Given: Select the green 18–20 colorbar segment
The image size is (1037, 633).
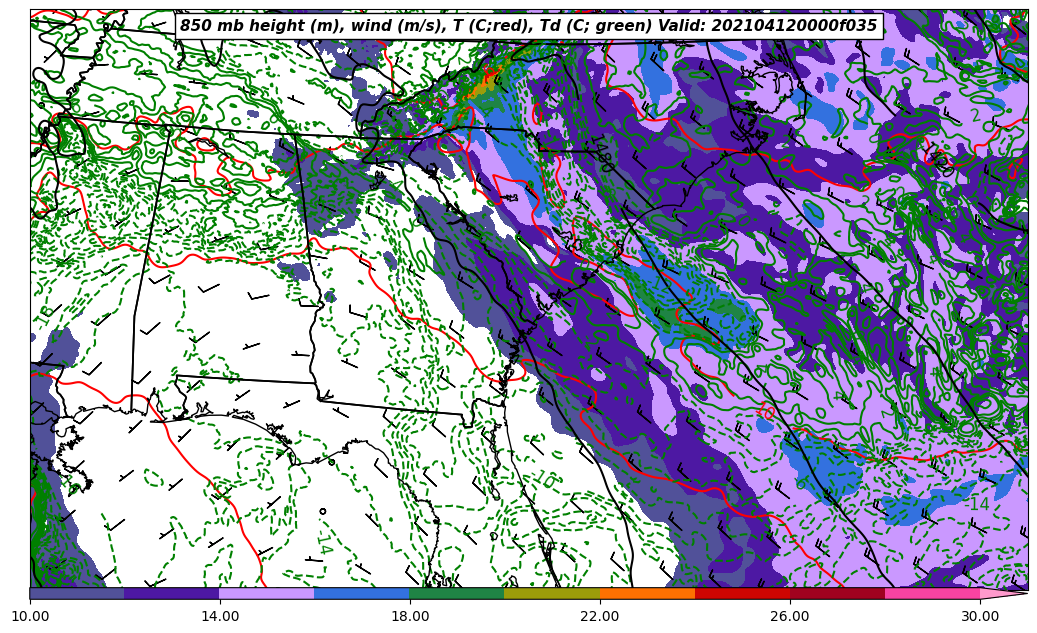Looking at the screenshot, I should click(x=457, y=593).
